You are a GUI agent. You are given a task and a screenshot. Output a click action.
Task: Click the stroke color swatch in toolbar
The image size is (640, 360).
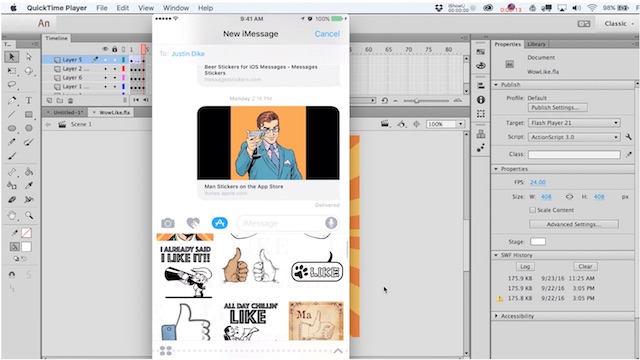27,233
